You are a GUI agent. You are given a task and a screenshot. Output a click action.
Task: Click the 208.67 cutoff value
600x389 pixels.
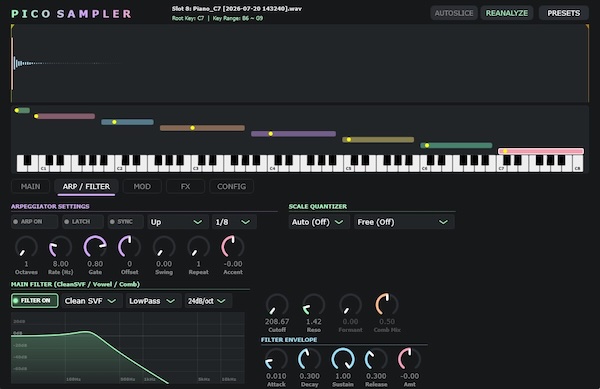(x=277, y=322)
